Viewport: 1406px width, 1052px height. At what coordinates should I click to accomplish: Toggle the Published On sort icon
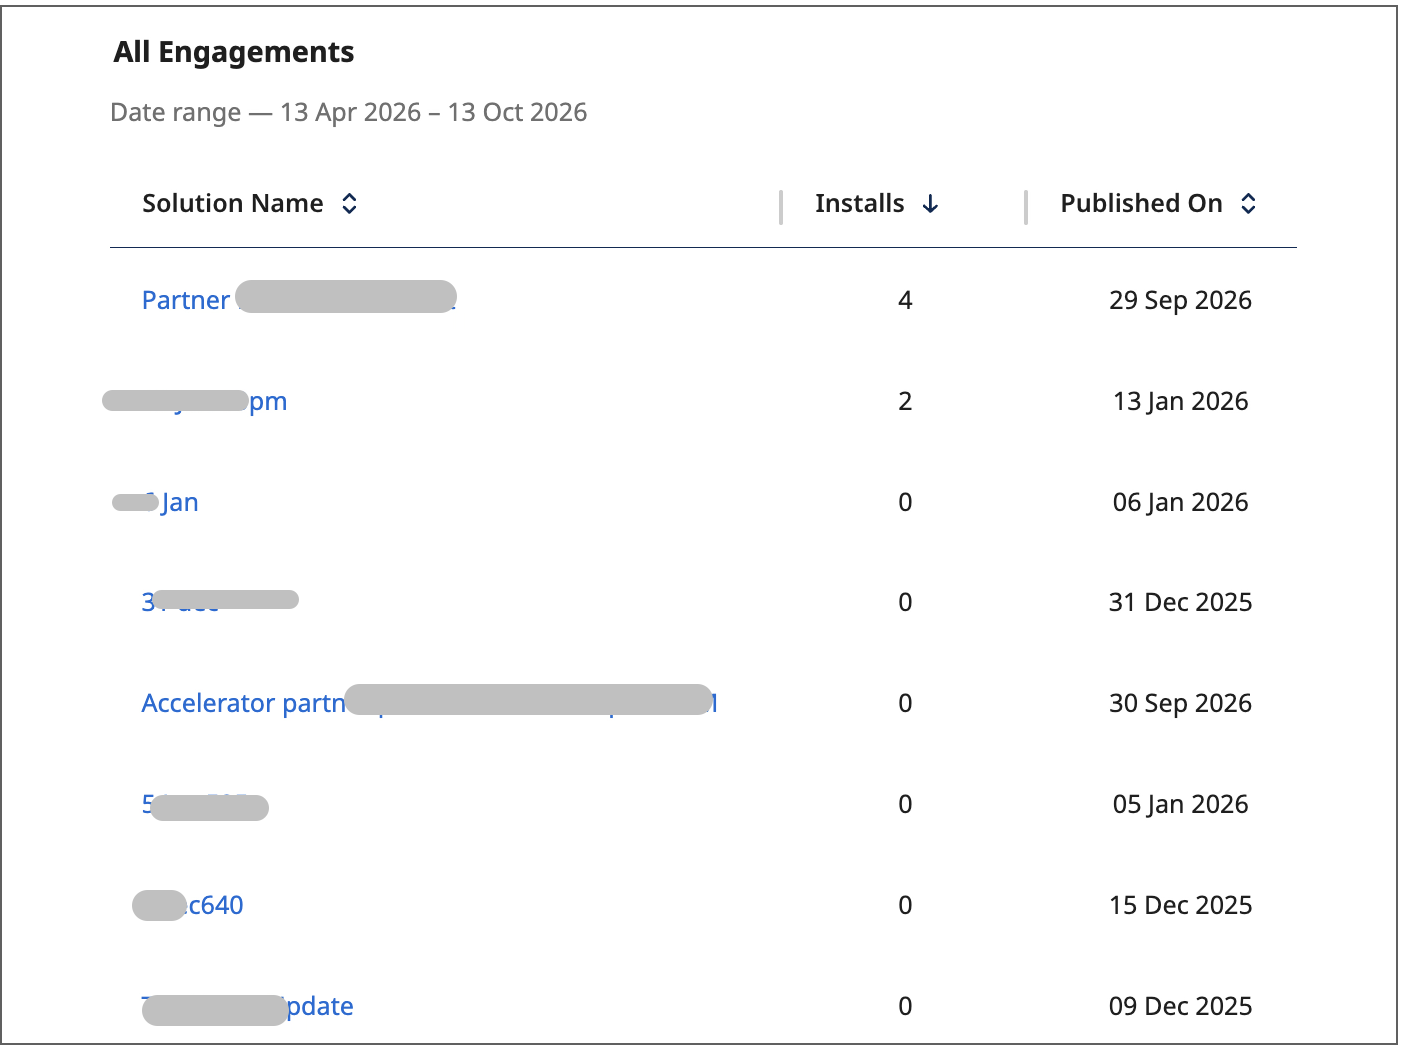point(1248,204)
